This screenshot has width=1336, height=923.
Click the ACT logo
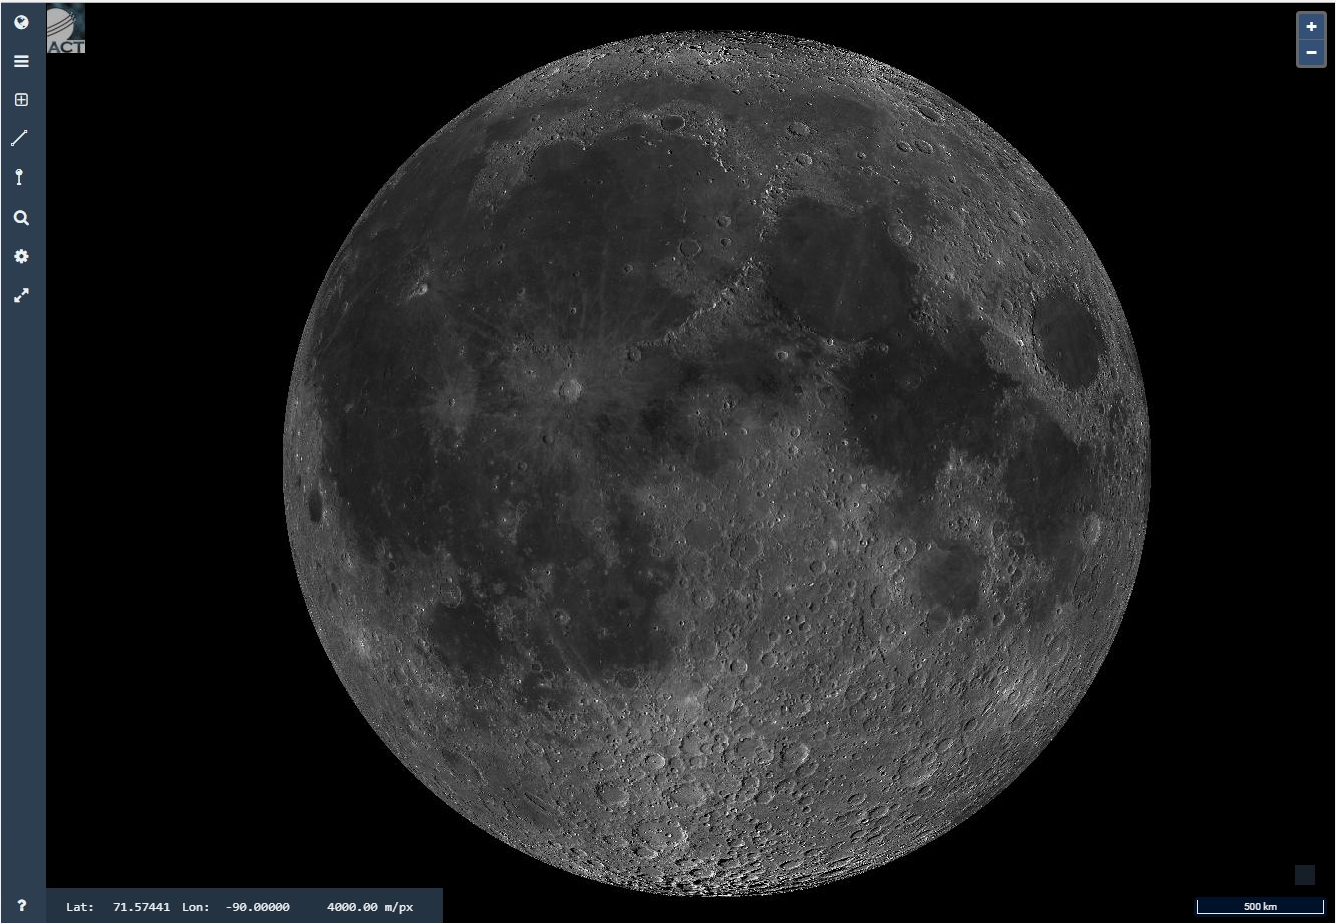click(x=66, y=30)
